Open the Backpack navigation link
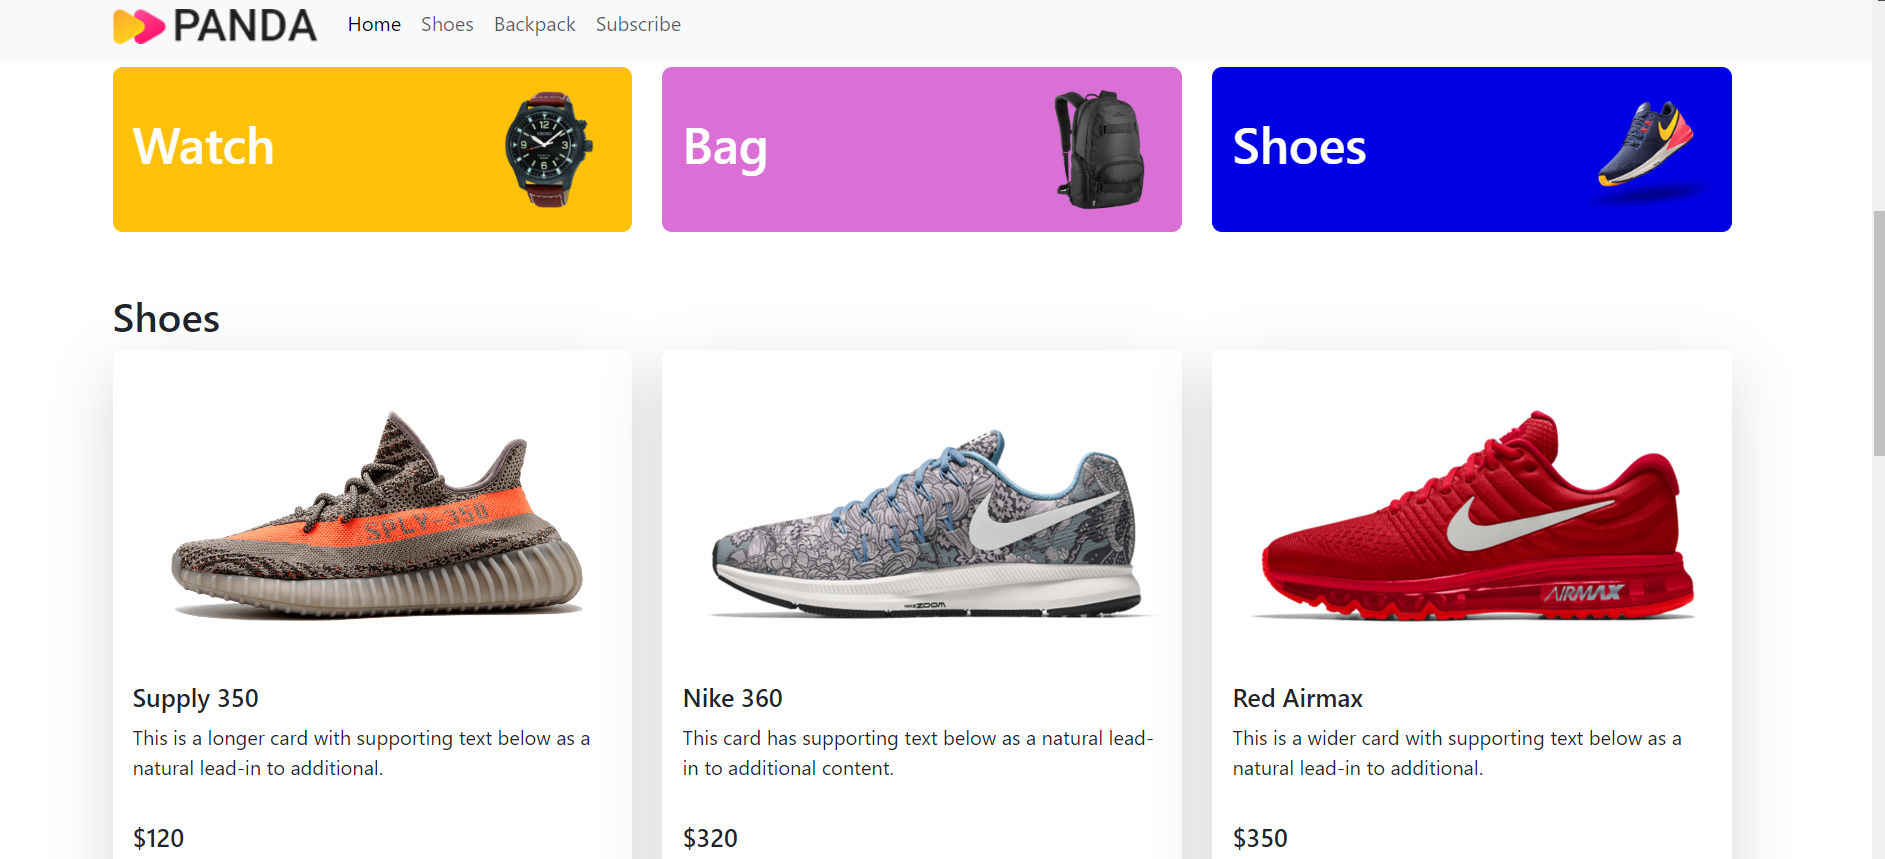The image size is (1885, 859). [534, 24]
